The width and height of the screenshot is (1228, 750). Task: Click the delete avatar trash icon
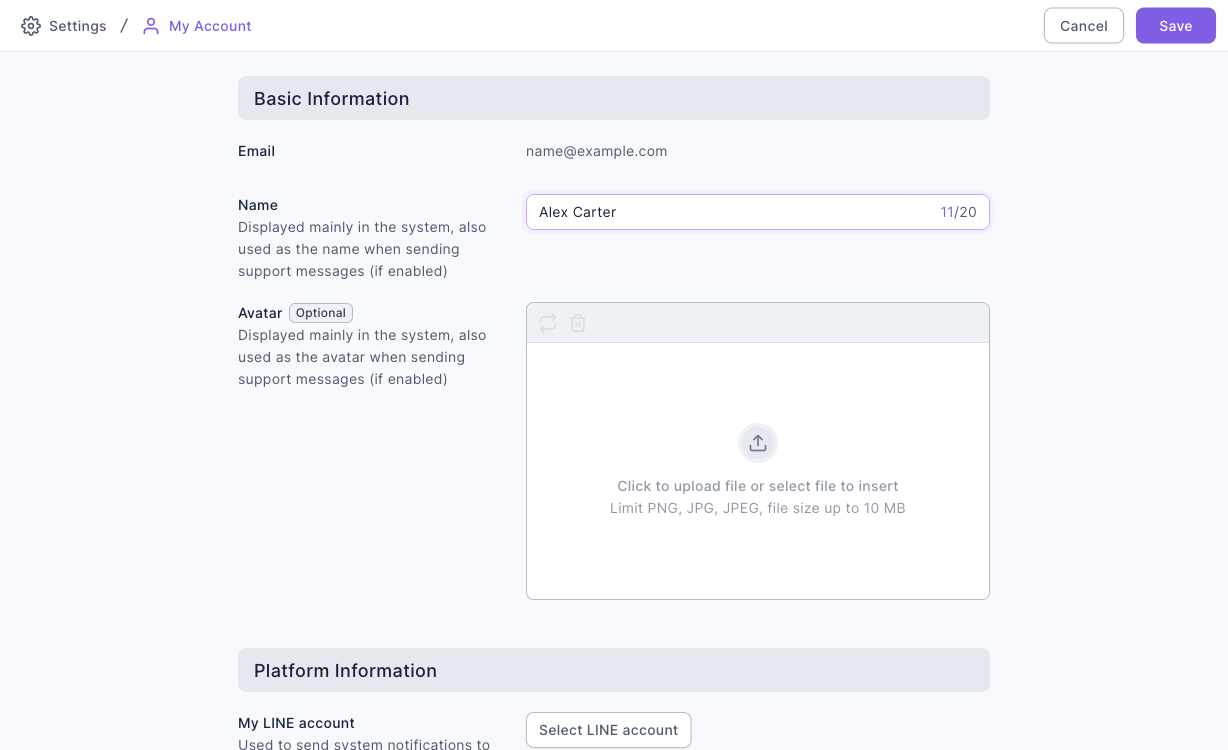[x=578, y=323]
